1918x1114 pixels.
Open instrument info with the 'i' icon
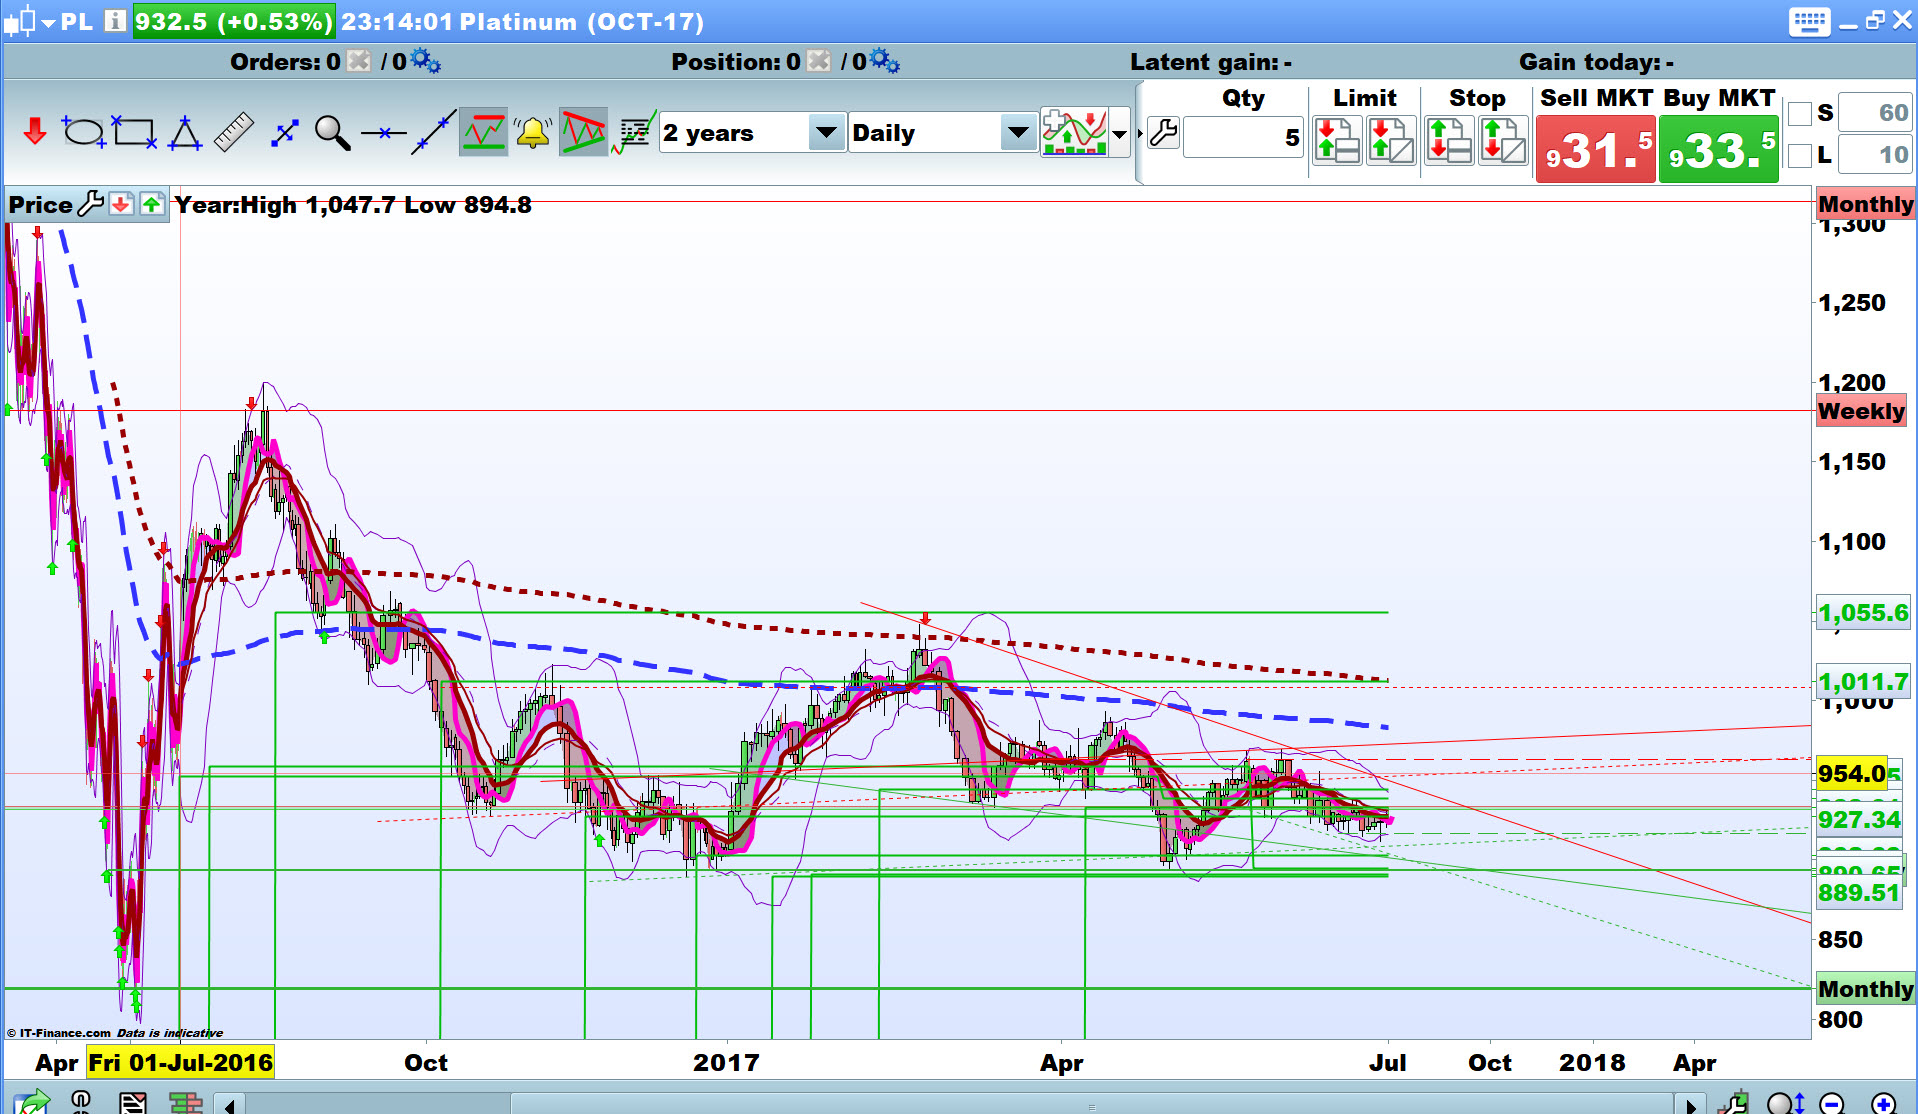[116, 21]
